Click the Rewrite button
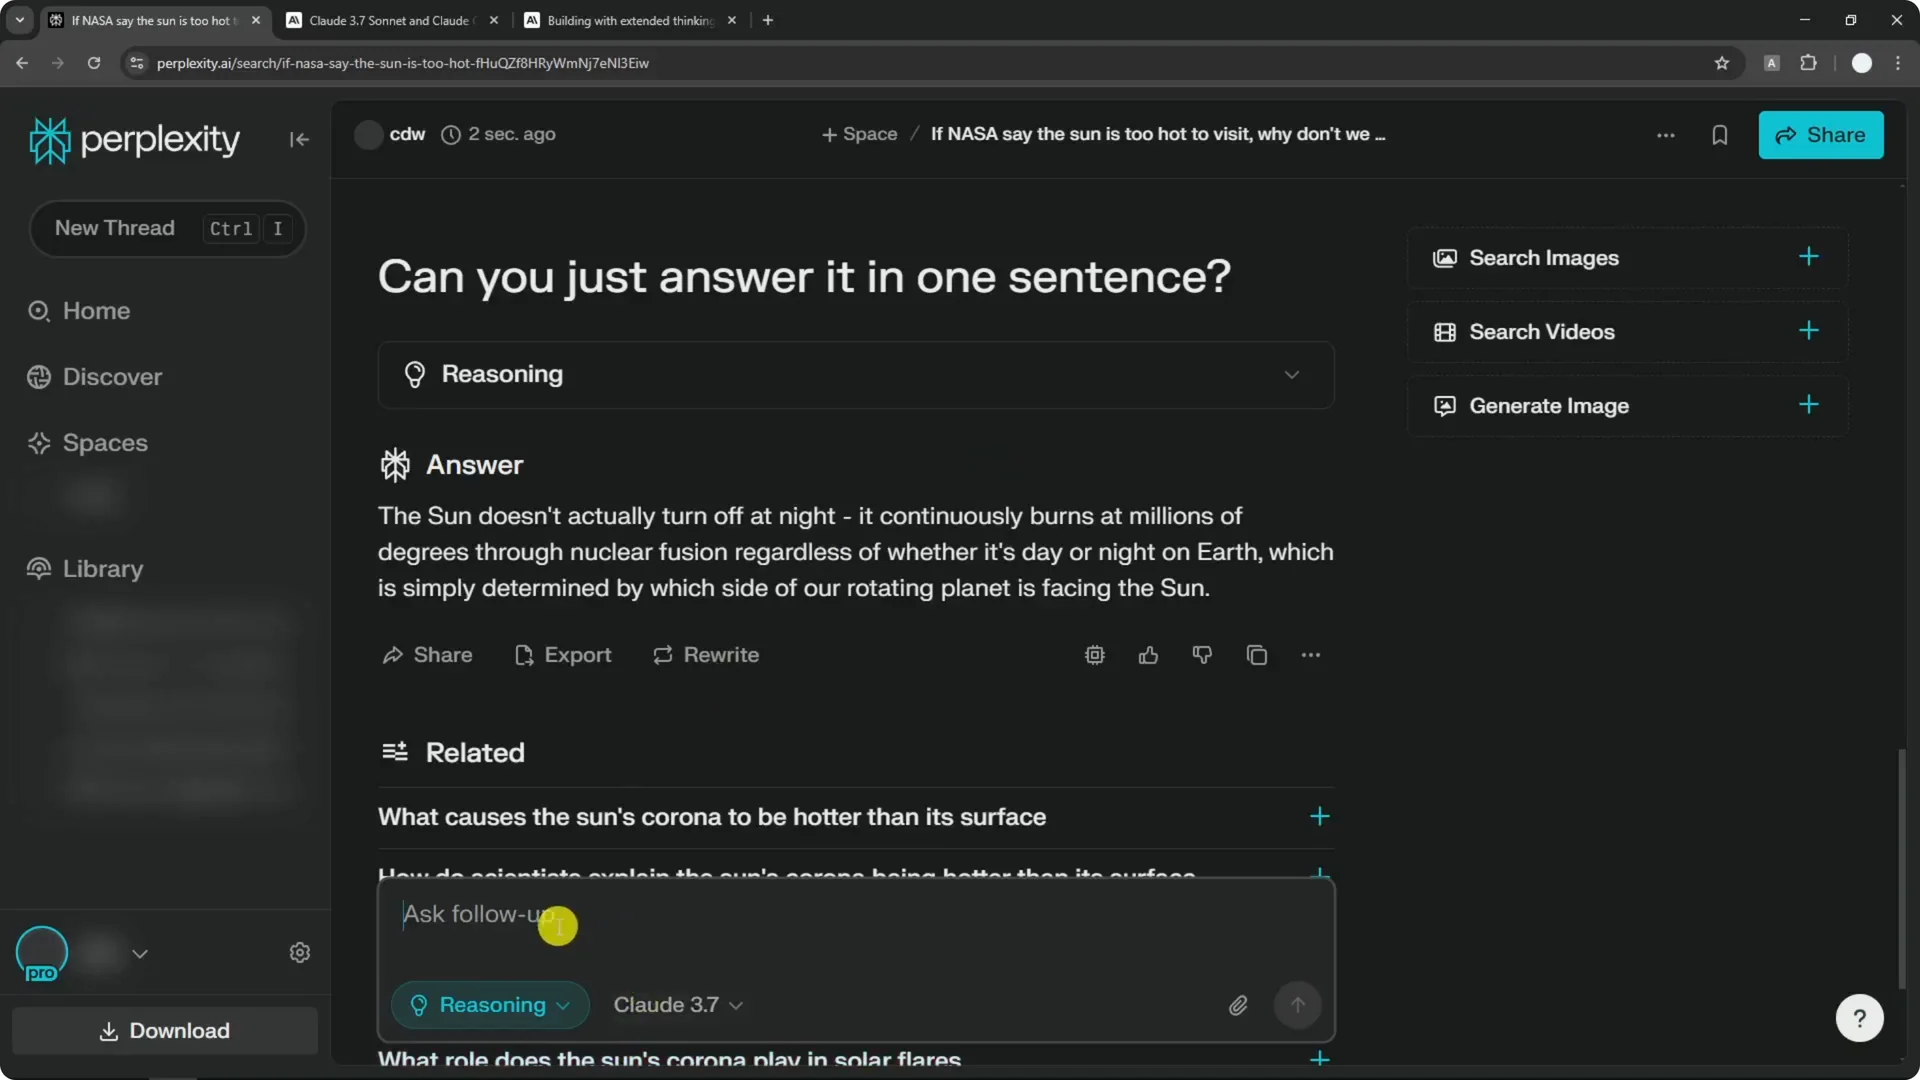Image resolution: width=1920 pixels, height=1080 pixels. pyautogui.click(x=706, y=655)
